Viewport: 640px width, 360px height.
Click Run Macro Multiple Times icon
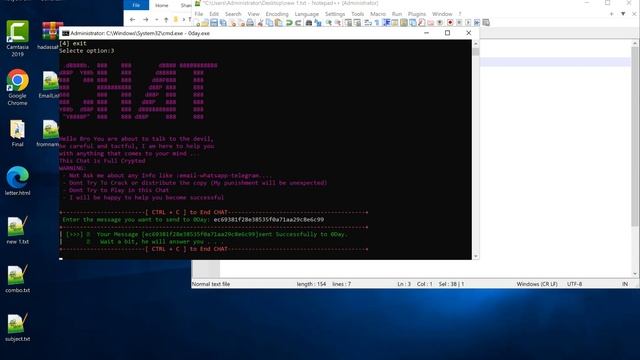pyautogui.click(x=477, y=23)
